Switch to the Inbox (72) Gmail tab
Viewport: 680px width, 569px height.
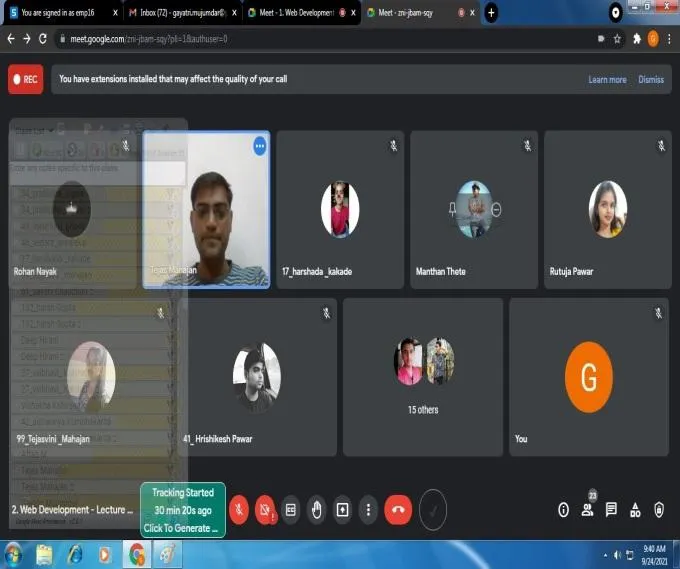183,13
